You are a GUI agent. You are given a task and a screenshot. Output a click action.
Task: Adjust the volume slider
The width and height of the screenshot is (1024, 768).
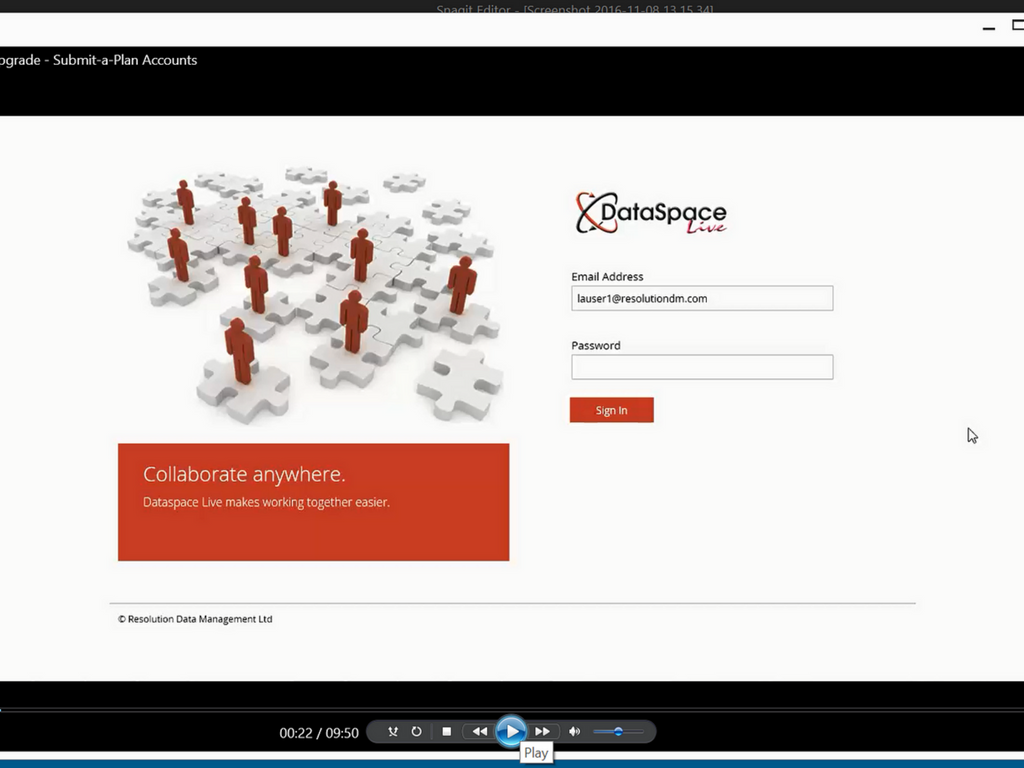618,731
